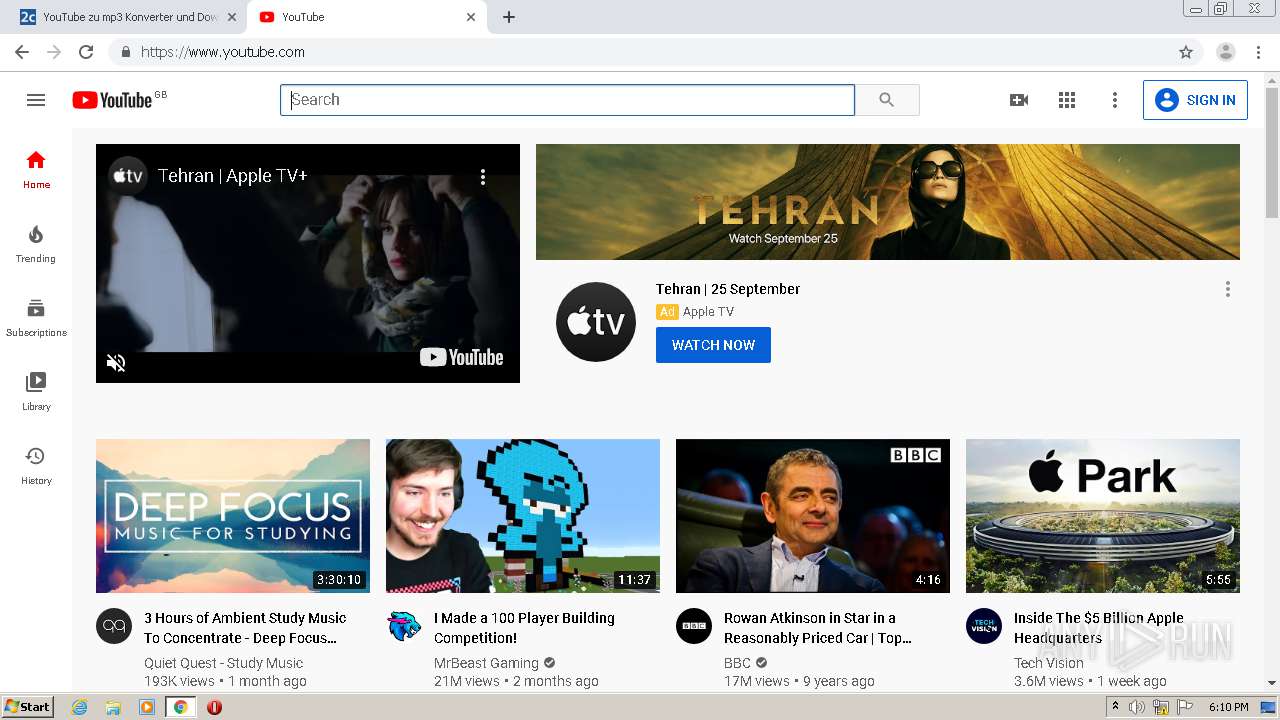
Task: Open the Tehran banner image
Action: click(x=888, y=202)
